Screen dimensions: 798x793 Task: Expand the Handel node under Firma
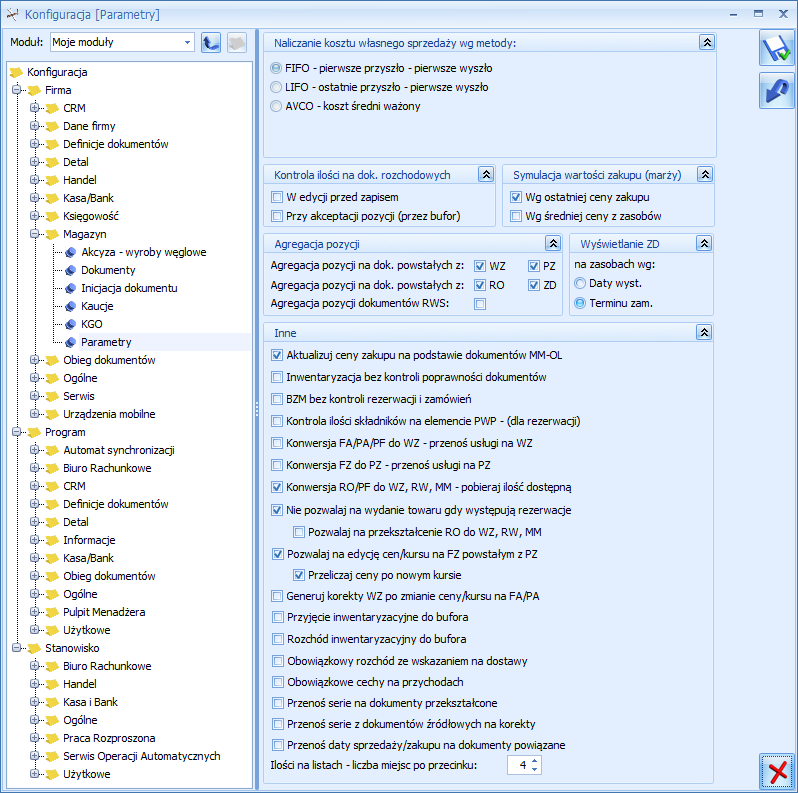(x=35, y=180)
